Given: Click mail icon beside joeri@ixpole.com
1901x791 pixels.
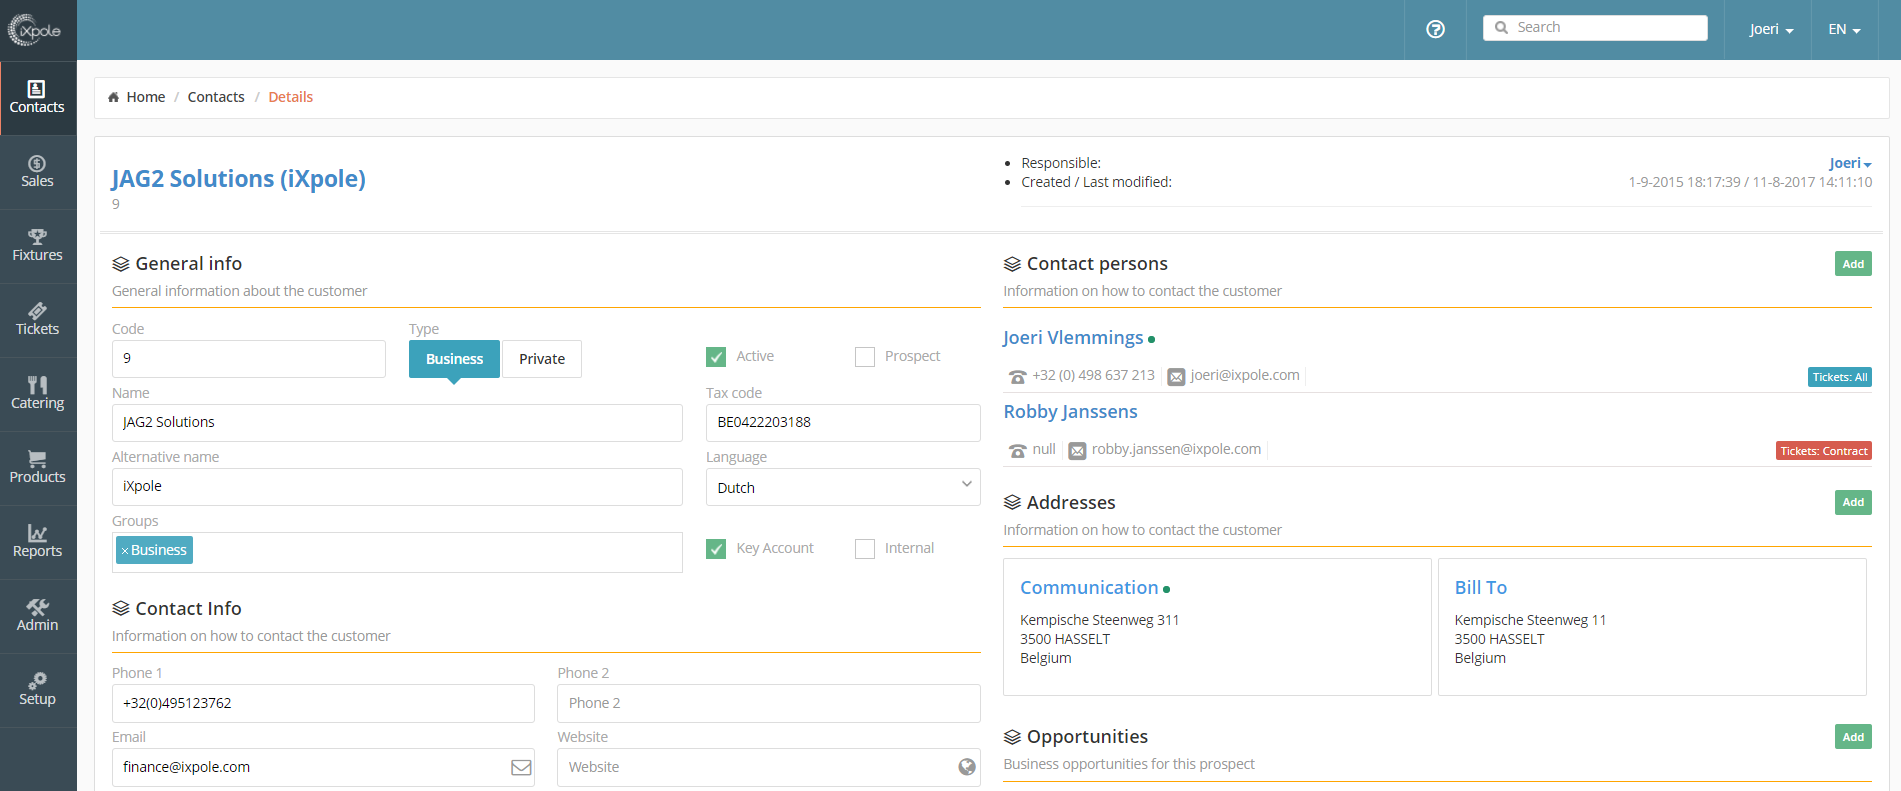Looking at the screenshot, I should click(x=1177, y=377).
